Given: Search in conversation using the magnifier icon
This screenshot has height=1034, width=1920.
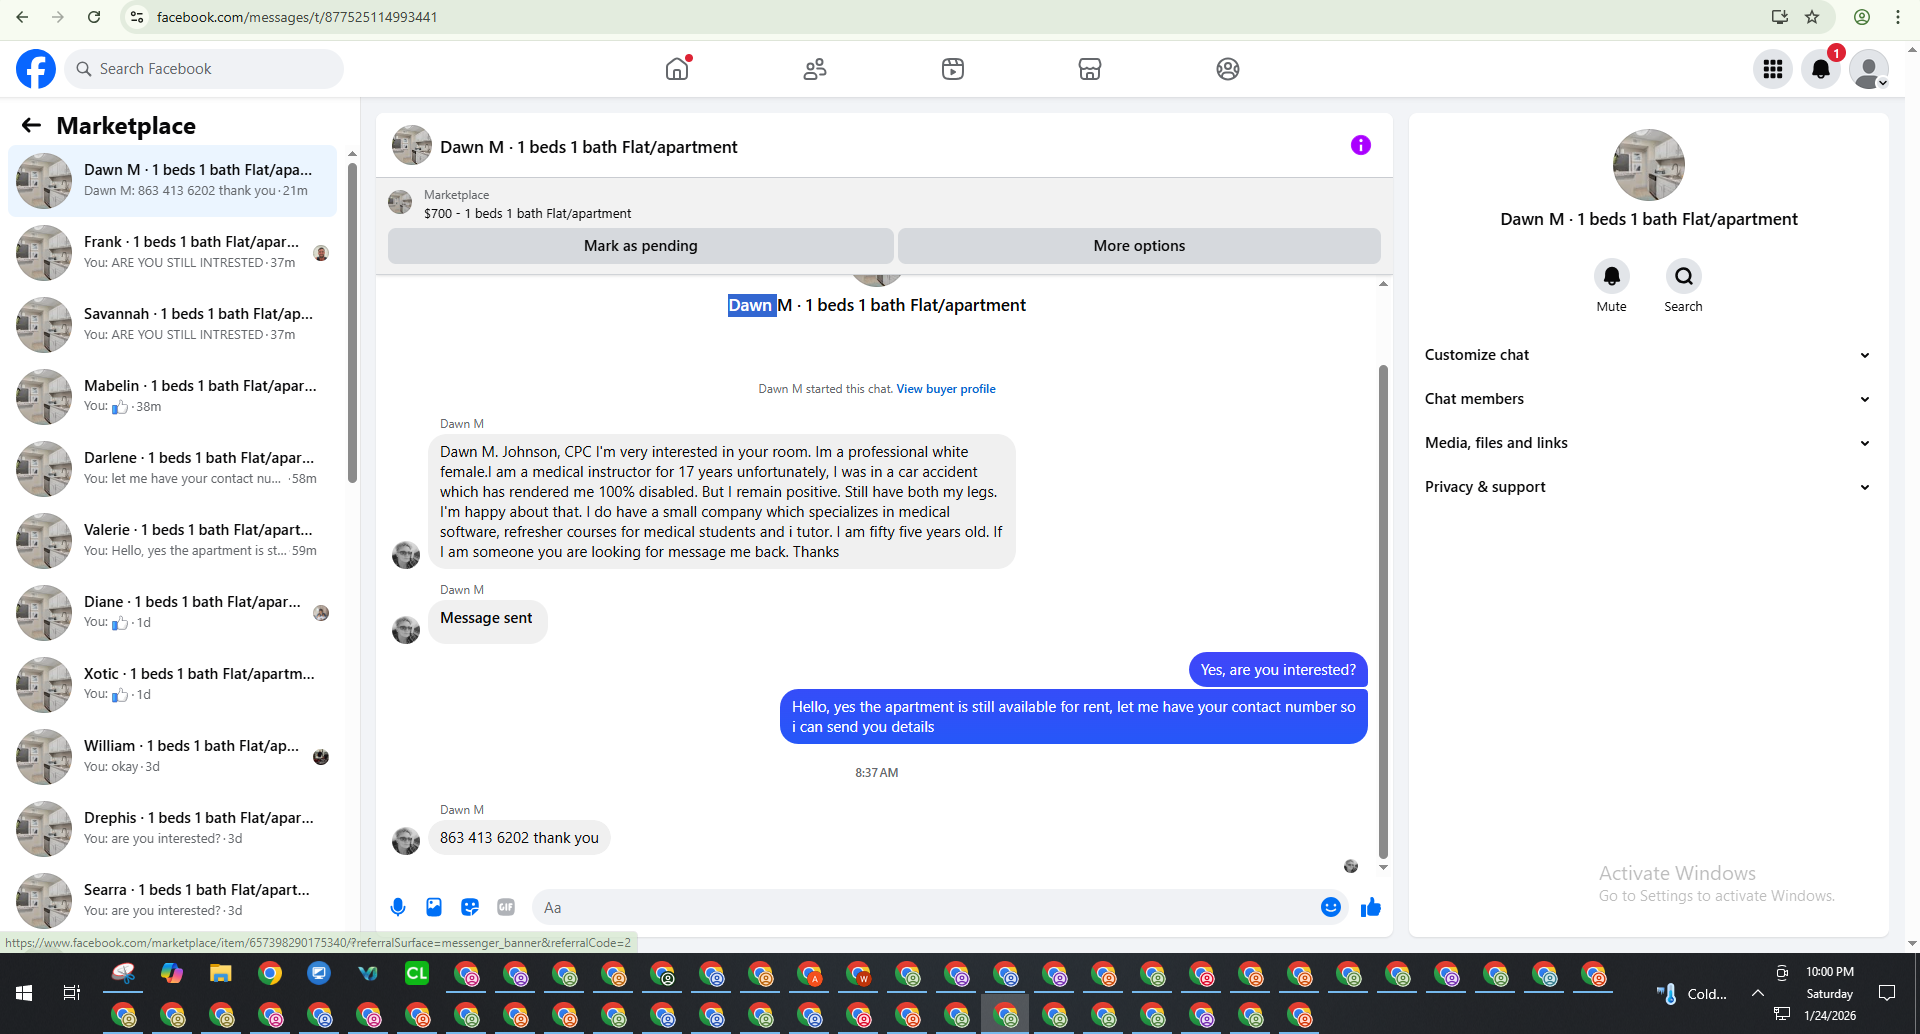Looking at the screenshot, I should [1684, 276].
